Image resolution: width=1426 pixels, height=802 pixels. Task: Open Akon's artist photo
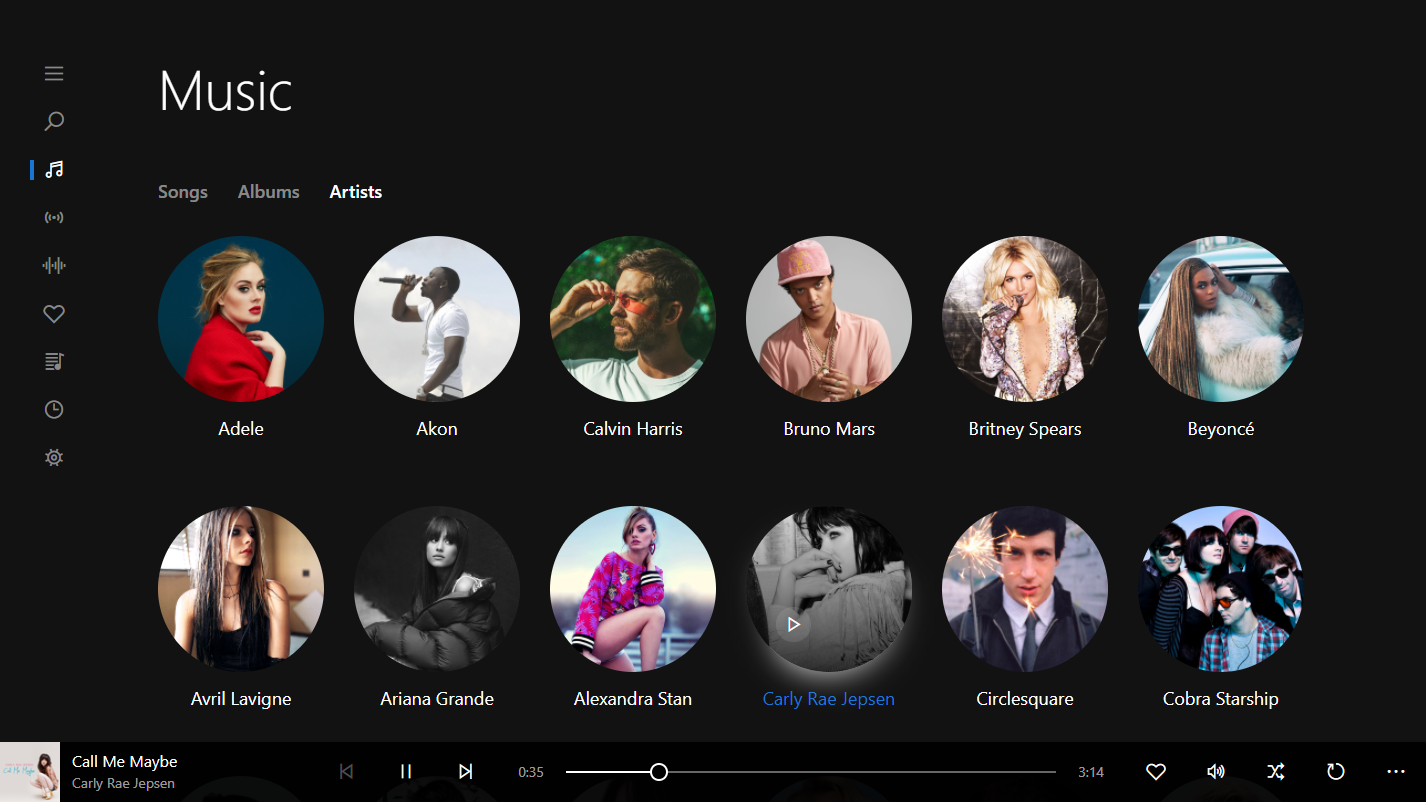(x=437, y=319)
